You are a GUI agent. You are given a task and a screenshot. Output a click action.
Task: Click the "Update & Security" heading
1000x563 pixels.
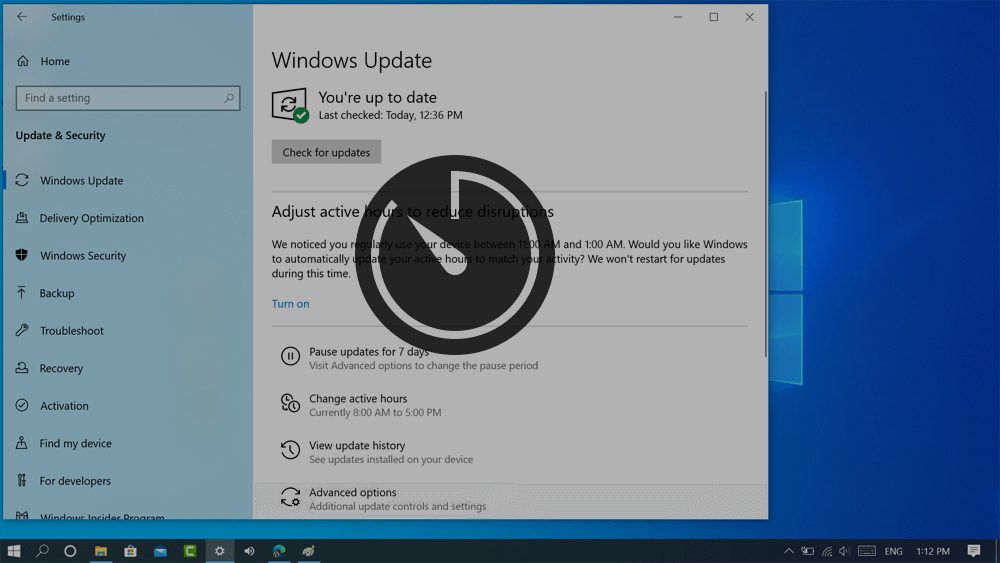click(61, 136)
